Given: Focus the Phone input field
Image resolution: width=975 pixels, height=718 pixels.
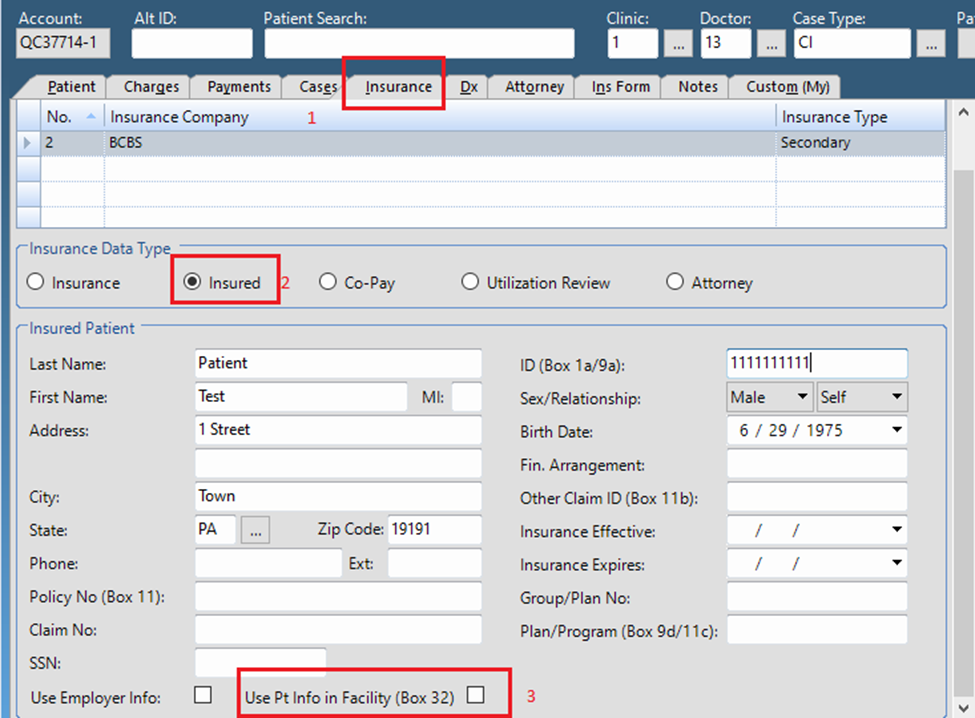Looking at the screenshot, I should pos(268,563).
